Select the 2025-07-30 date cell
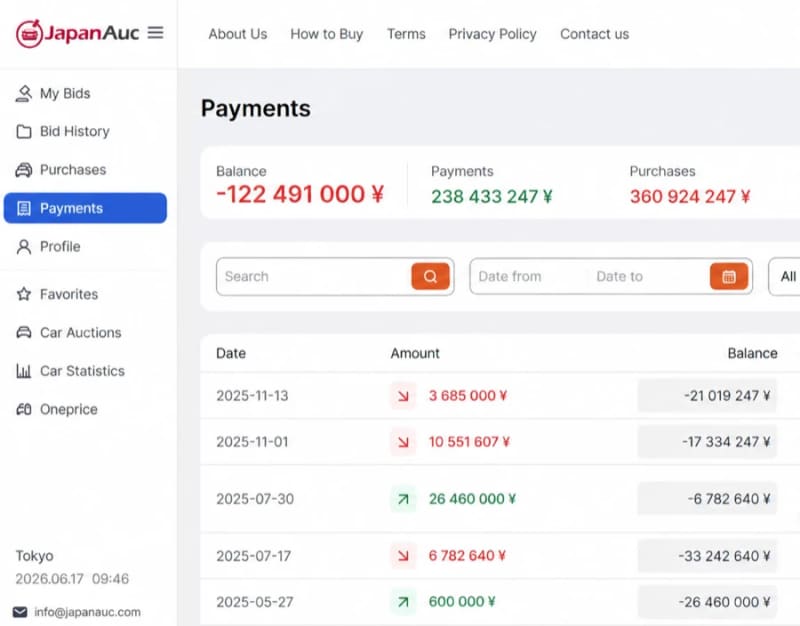The image size is (800, 626). click(255, 499)
